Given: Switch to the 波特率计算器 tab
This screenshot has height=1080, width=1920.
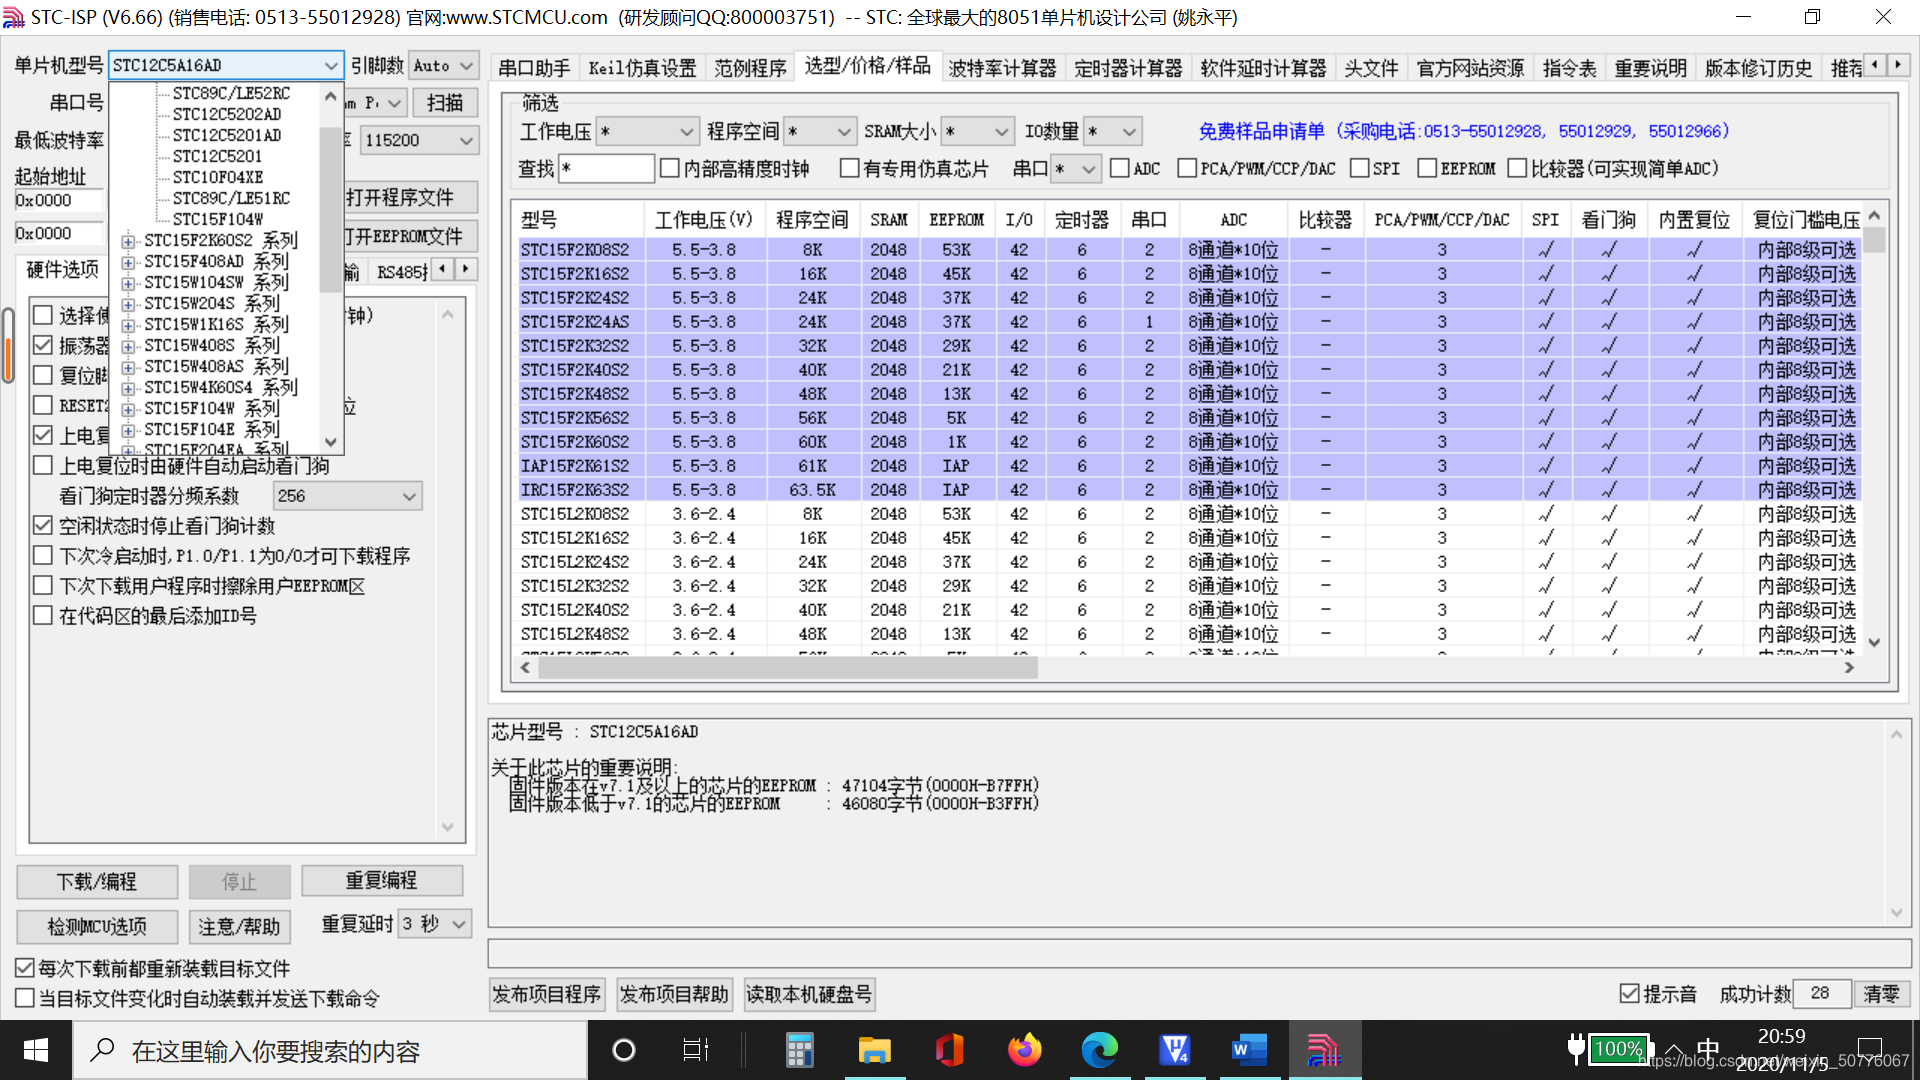Looking at the screenshot, I should (1002, 68).
